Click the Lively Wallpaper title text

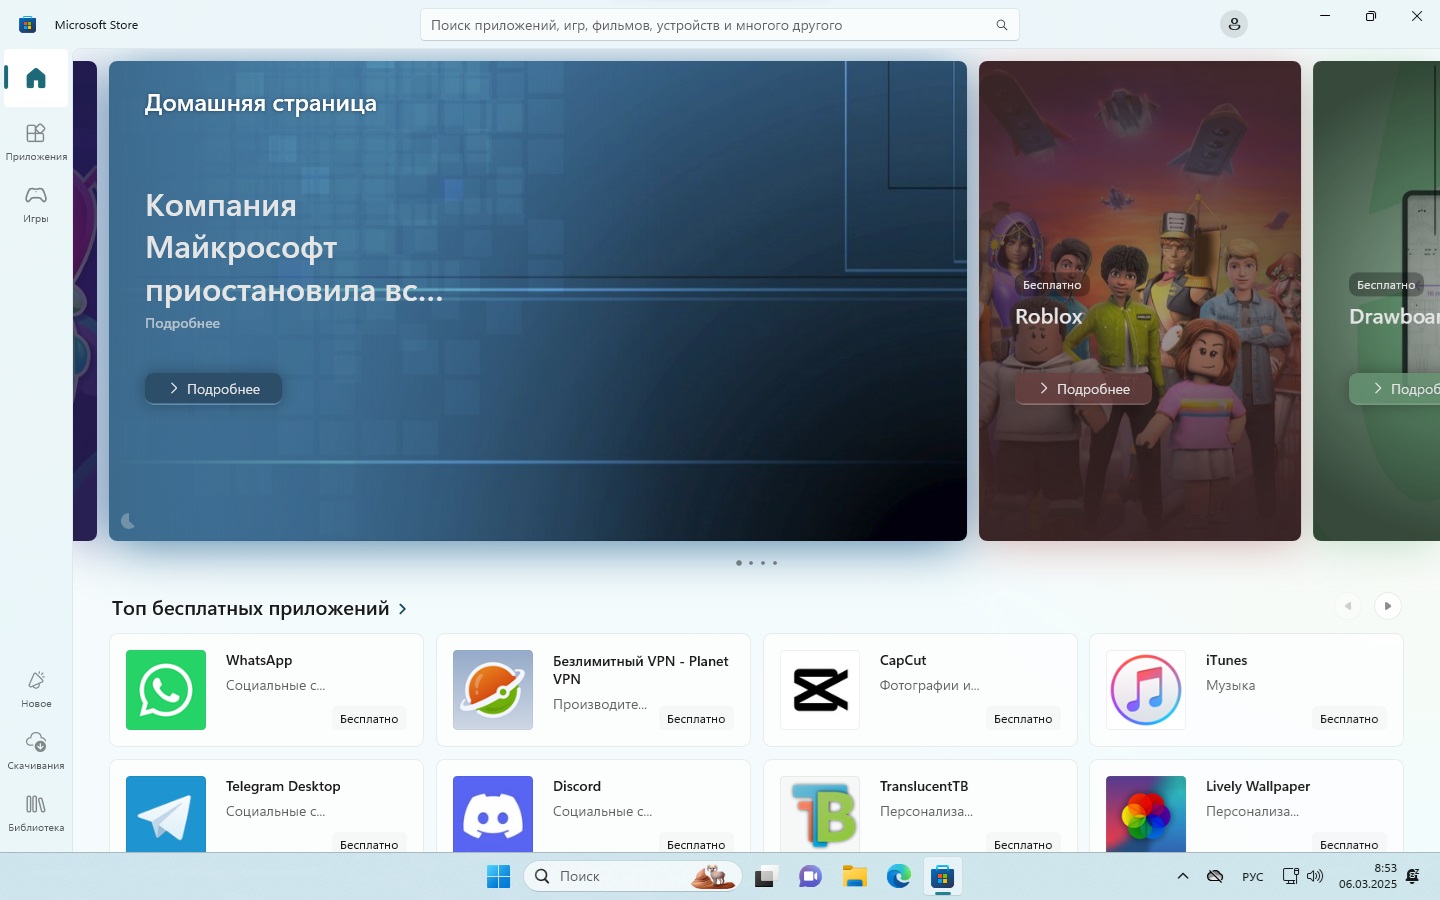tap(1258, 786)
